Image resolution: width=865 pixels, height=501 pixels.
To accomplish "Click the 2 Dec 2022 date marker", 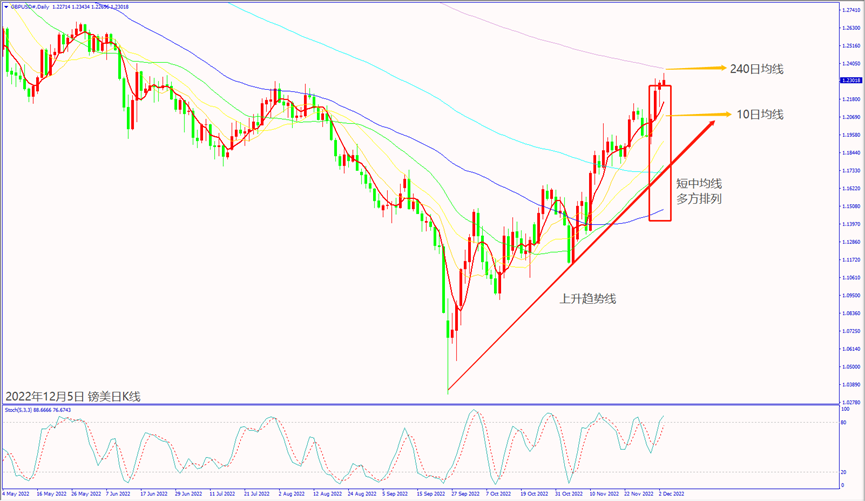I will tap(669, 494).
